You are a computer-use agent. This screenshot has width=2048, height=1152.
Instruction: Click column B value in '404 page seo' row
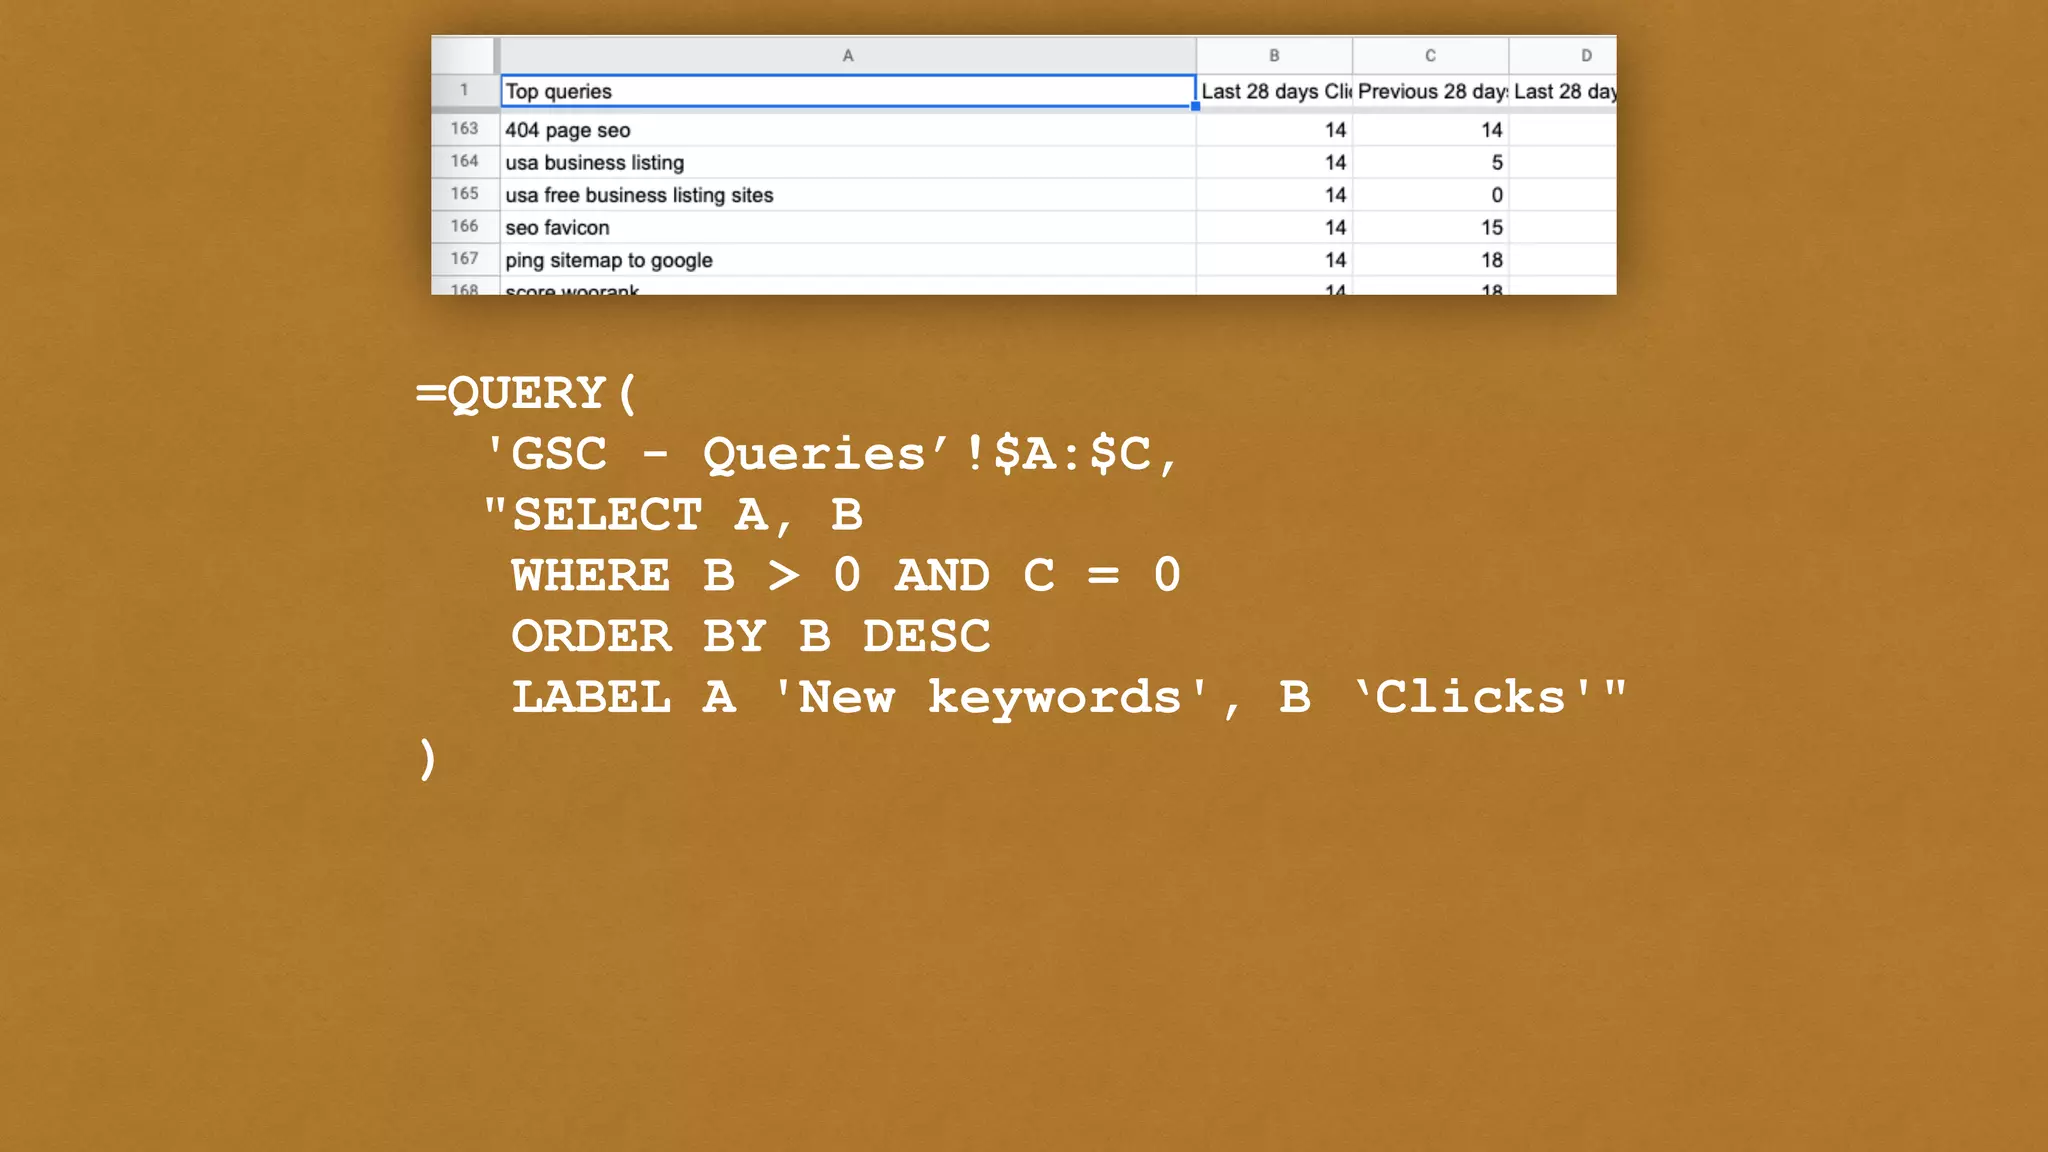(1274, 130)
